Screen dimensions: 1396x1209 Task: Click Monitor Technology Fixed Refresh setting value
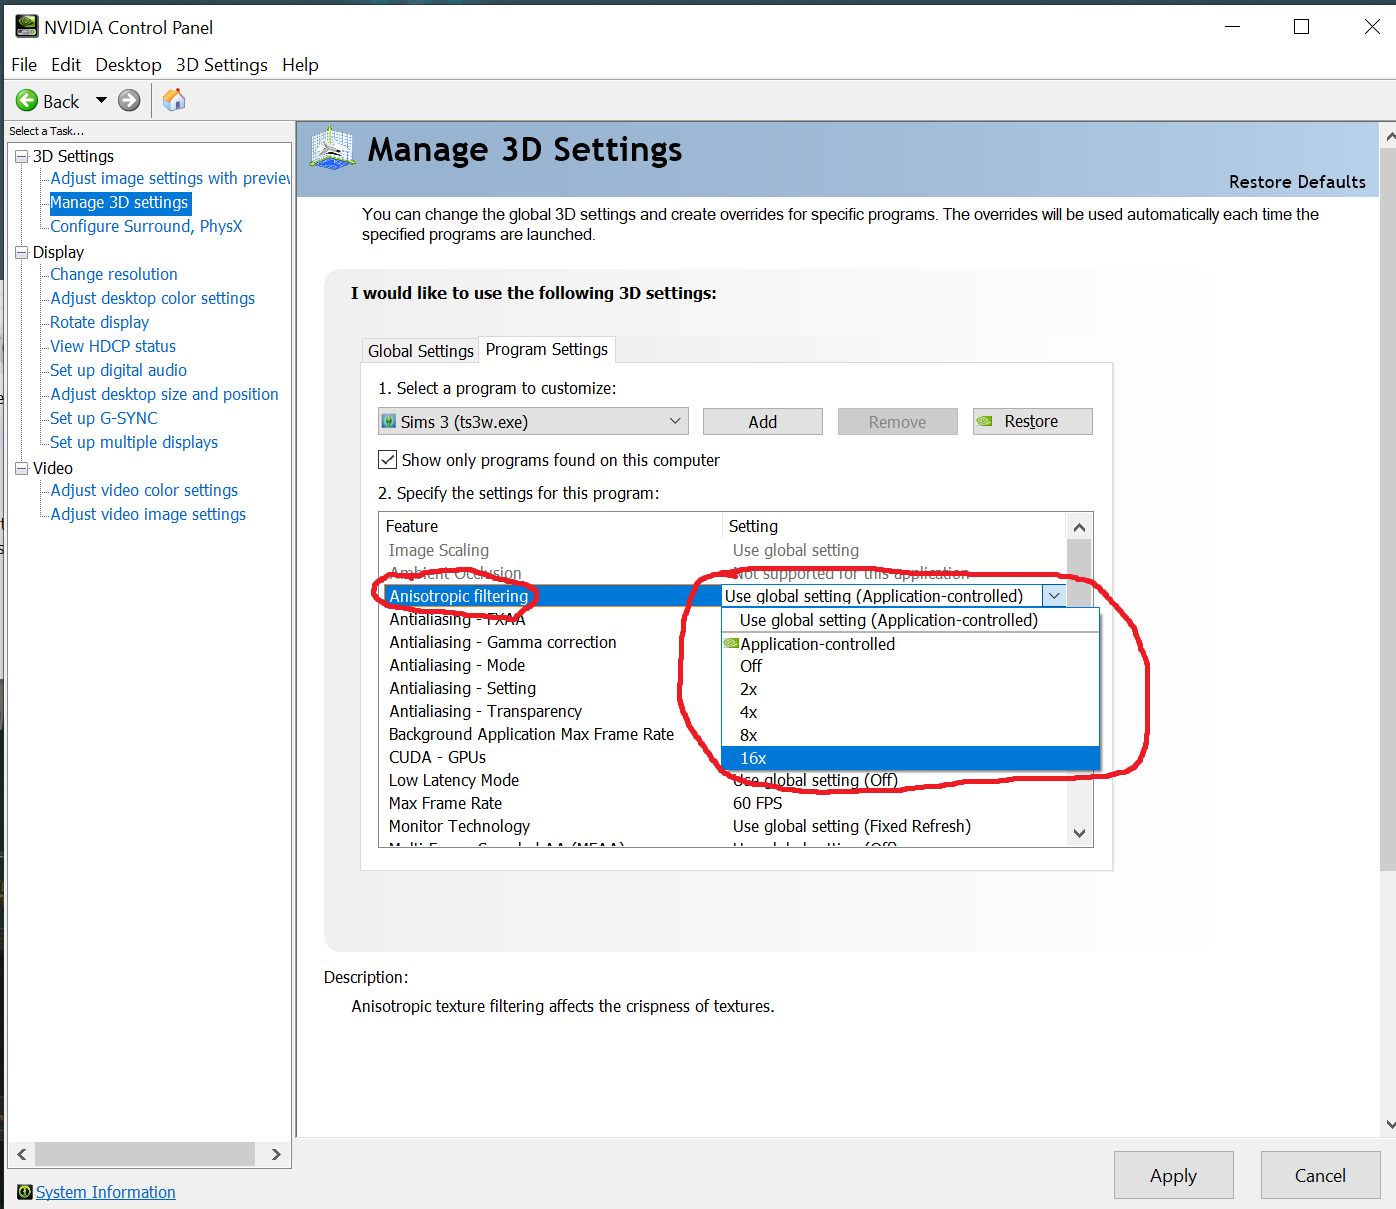coord(852,826)
